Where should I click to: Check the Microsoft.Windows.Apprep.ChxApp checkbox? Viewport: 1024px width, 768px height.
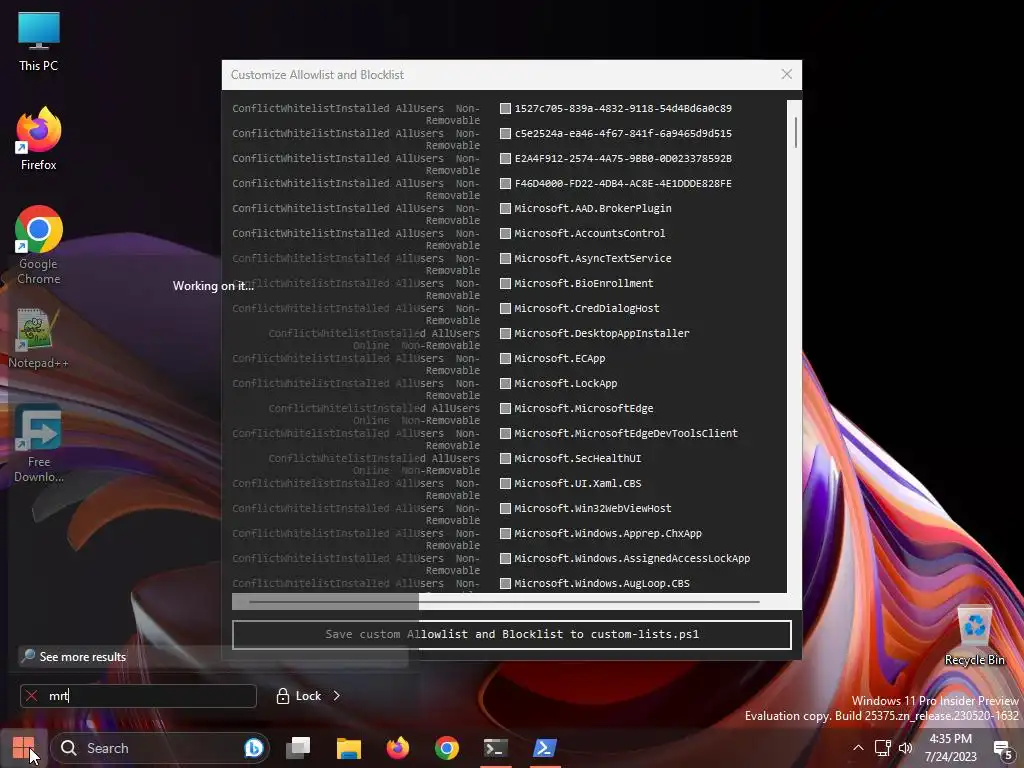point(505,534)
